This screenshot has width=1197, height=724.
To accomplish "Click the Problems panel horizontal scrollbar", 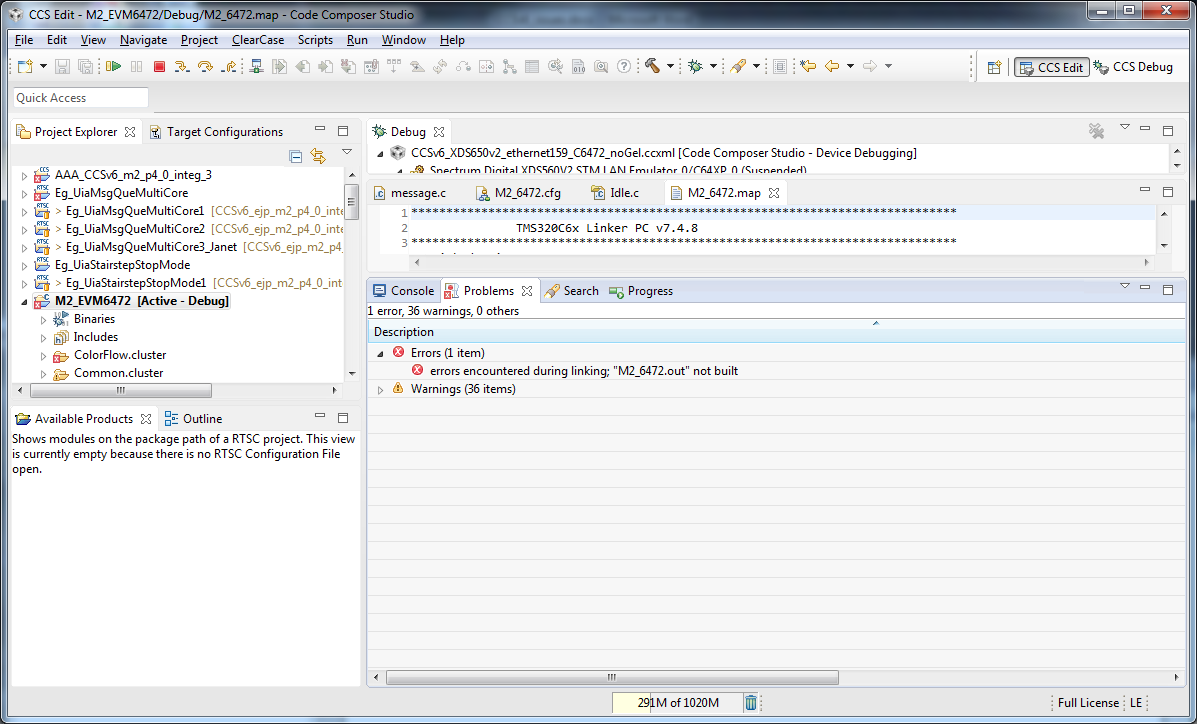I will pos(612,677).
